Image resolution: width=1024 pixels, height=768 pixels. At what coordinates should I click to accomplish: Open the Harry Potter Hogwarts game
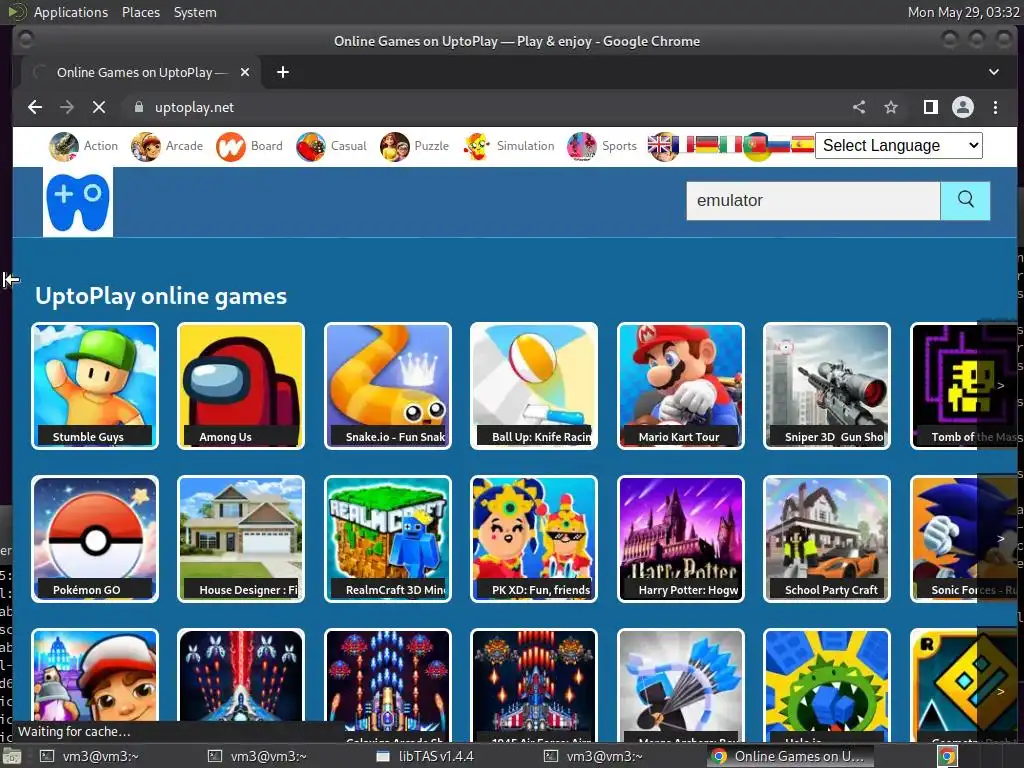680,539
